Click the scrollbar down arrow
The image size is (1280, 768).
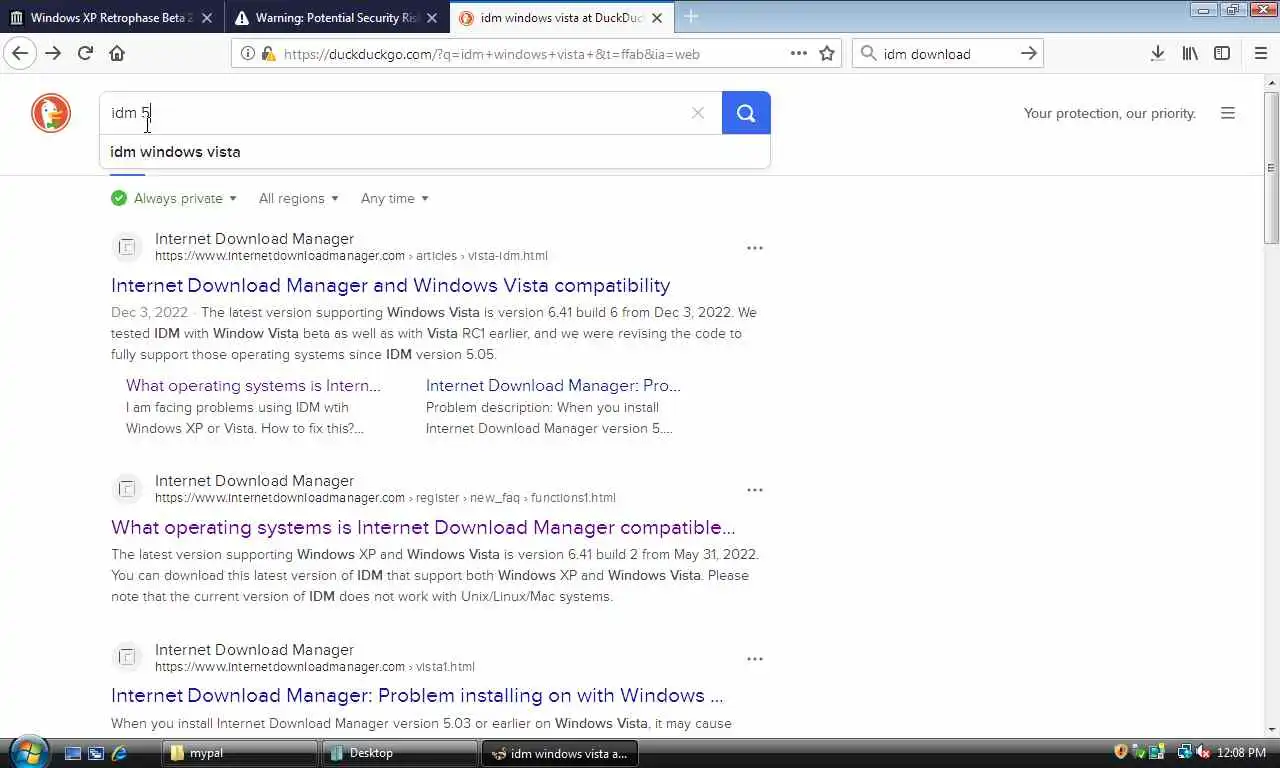coord(1271,729)
